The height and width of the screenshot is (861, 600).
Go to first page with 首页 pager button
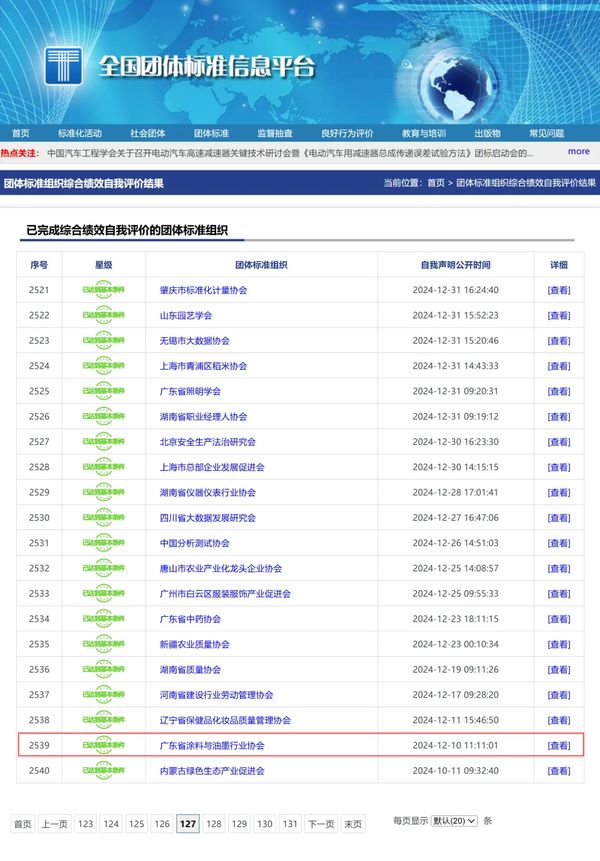tap(23, 824)
